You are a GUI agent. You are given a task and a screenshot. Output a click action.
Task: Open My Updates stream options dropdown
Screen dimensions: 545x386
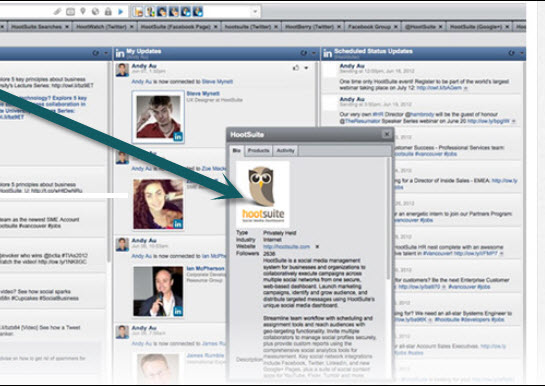(x=314, y=53)
